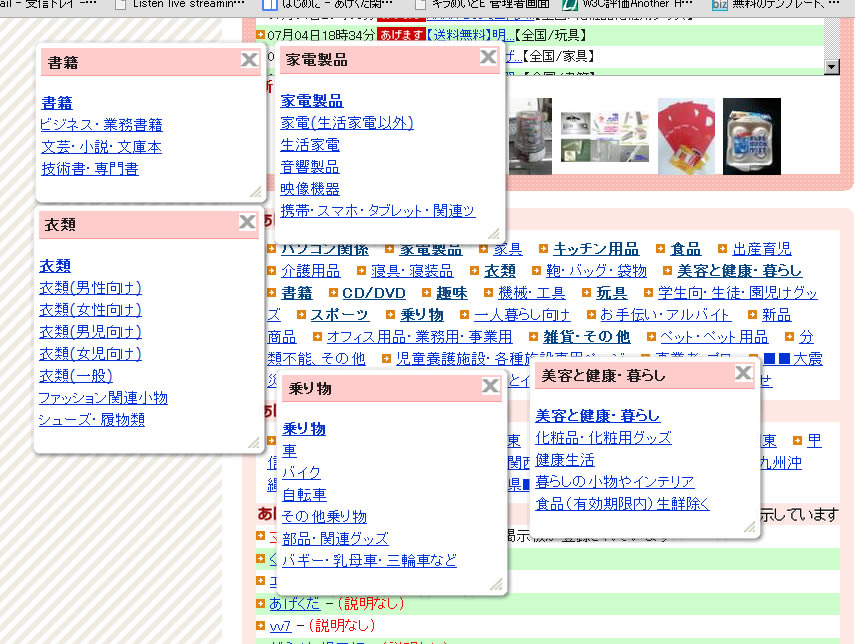
Task: Close the 書籍 popup panel
Action: pos(249,61)
